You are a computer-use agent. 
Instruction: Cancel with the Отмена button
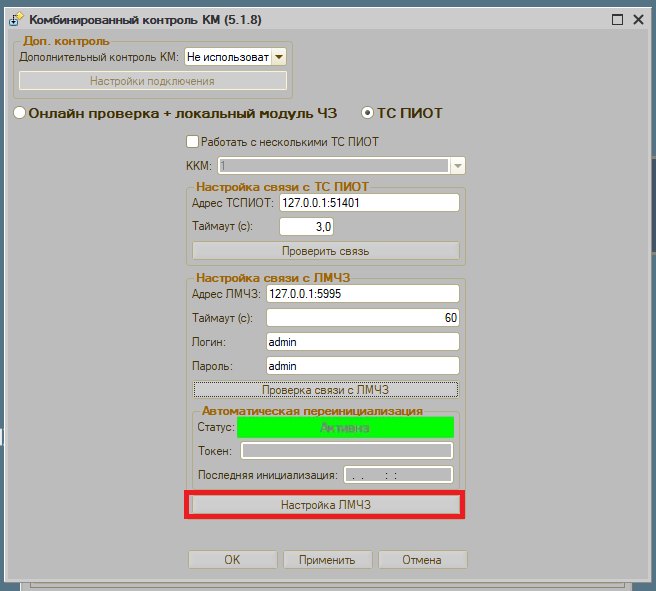pos(423,560)
